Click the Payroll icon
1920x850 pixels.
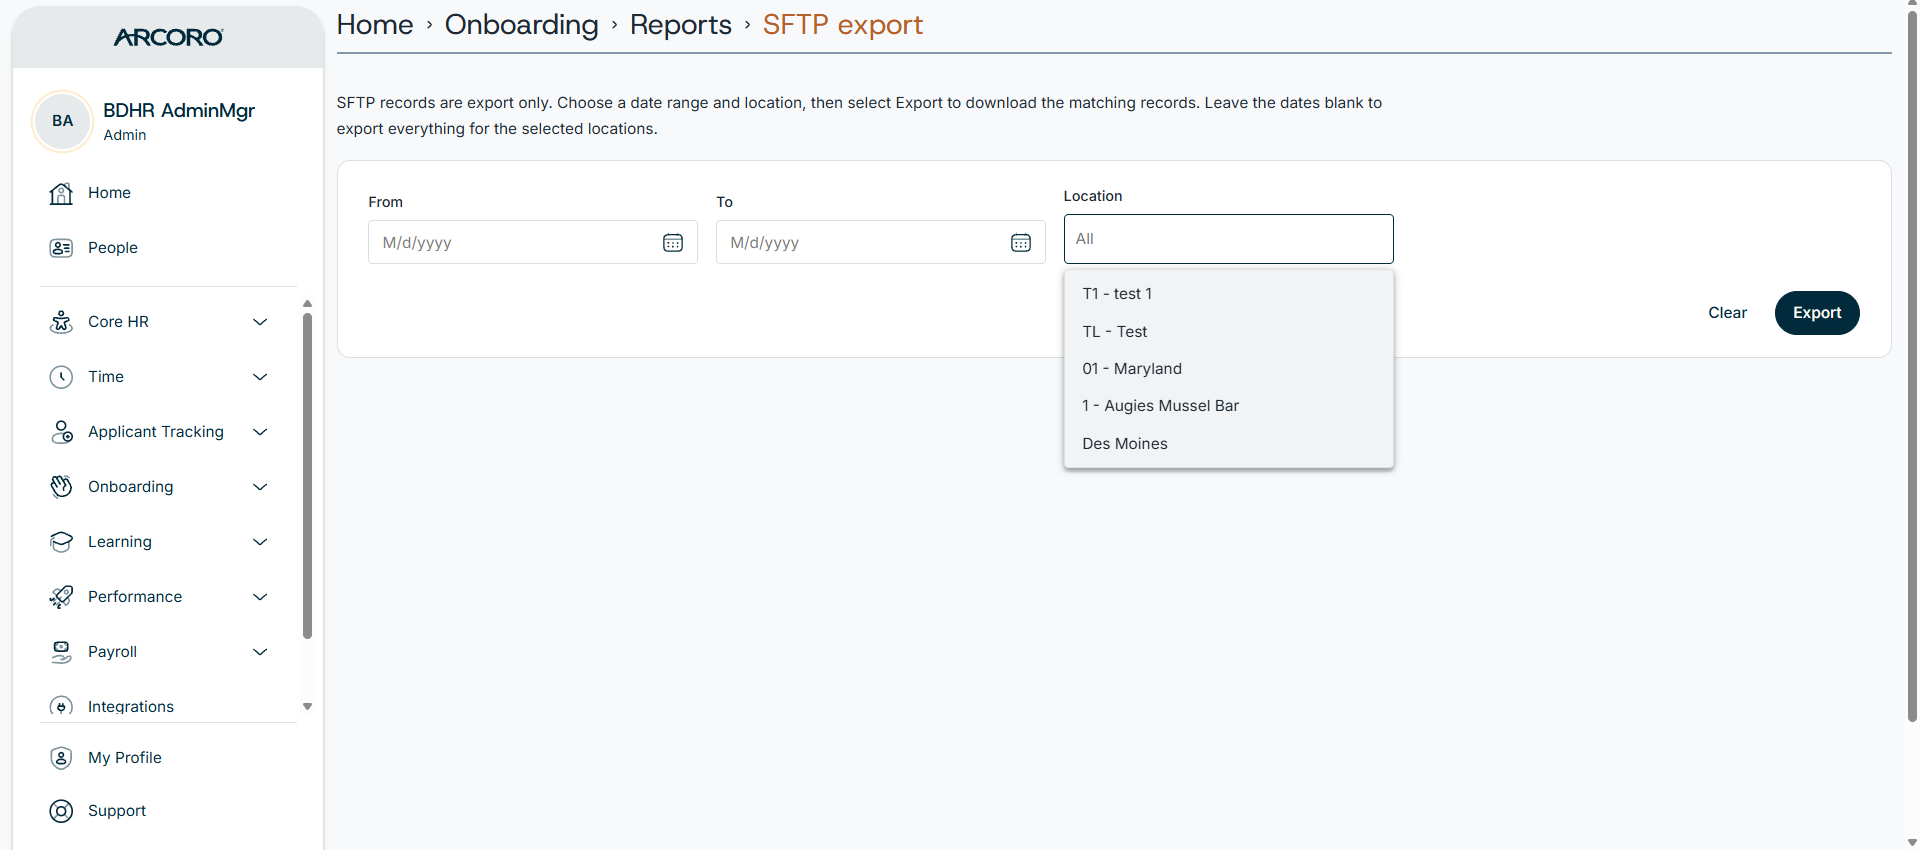61,652
